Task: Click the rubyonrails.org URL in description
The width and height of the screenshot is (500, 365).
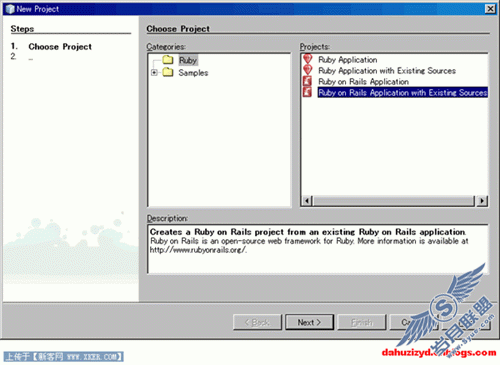Action: pos(198,250)
